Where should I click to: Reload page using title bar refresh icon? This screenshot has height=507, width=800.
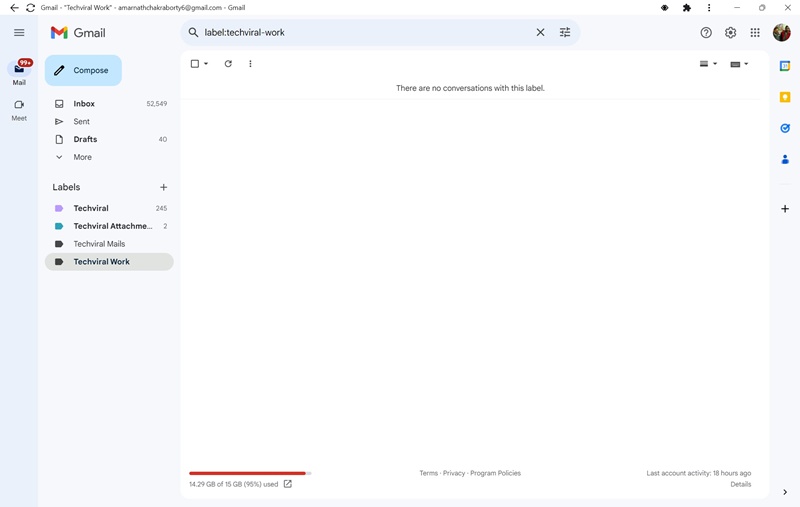pyautogui.click(x=31, y=8)
